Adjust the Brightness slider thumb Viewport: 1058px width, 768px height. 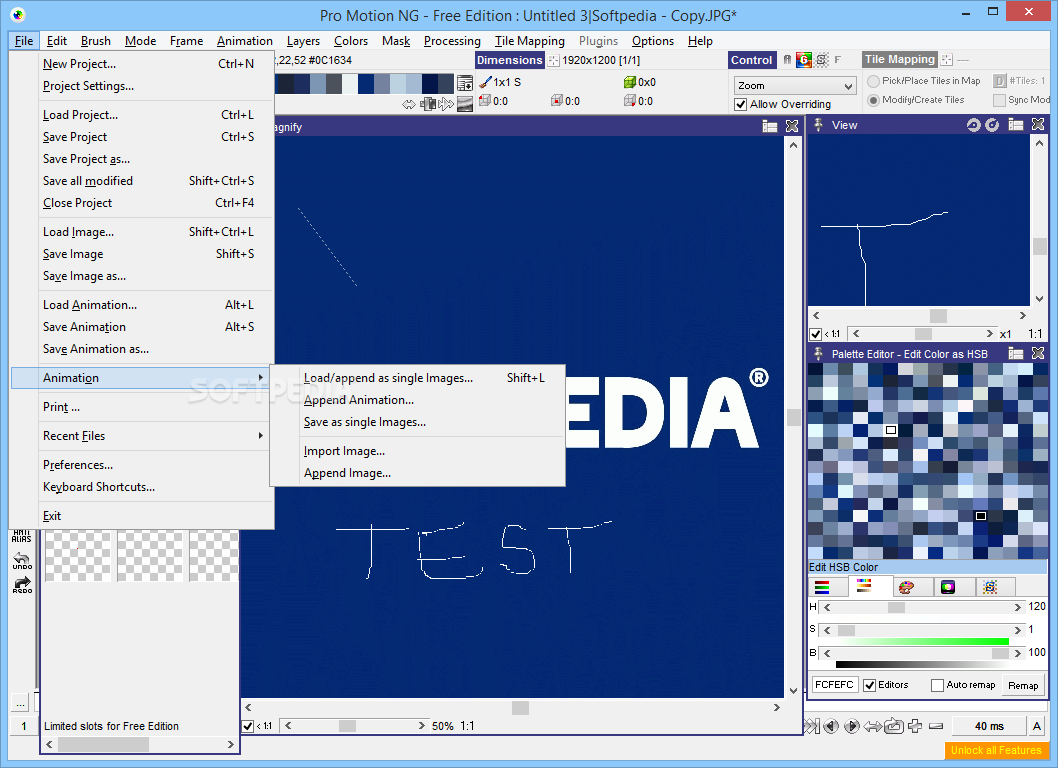(x=1001, y=653)
